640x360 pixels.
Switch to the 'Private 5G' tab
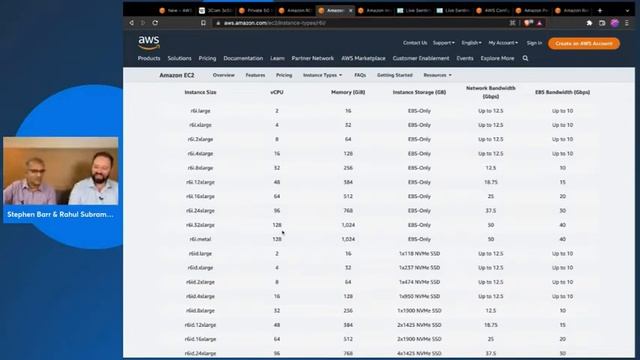click(x=255, y=10)
